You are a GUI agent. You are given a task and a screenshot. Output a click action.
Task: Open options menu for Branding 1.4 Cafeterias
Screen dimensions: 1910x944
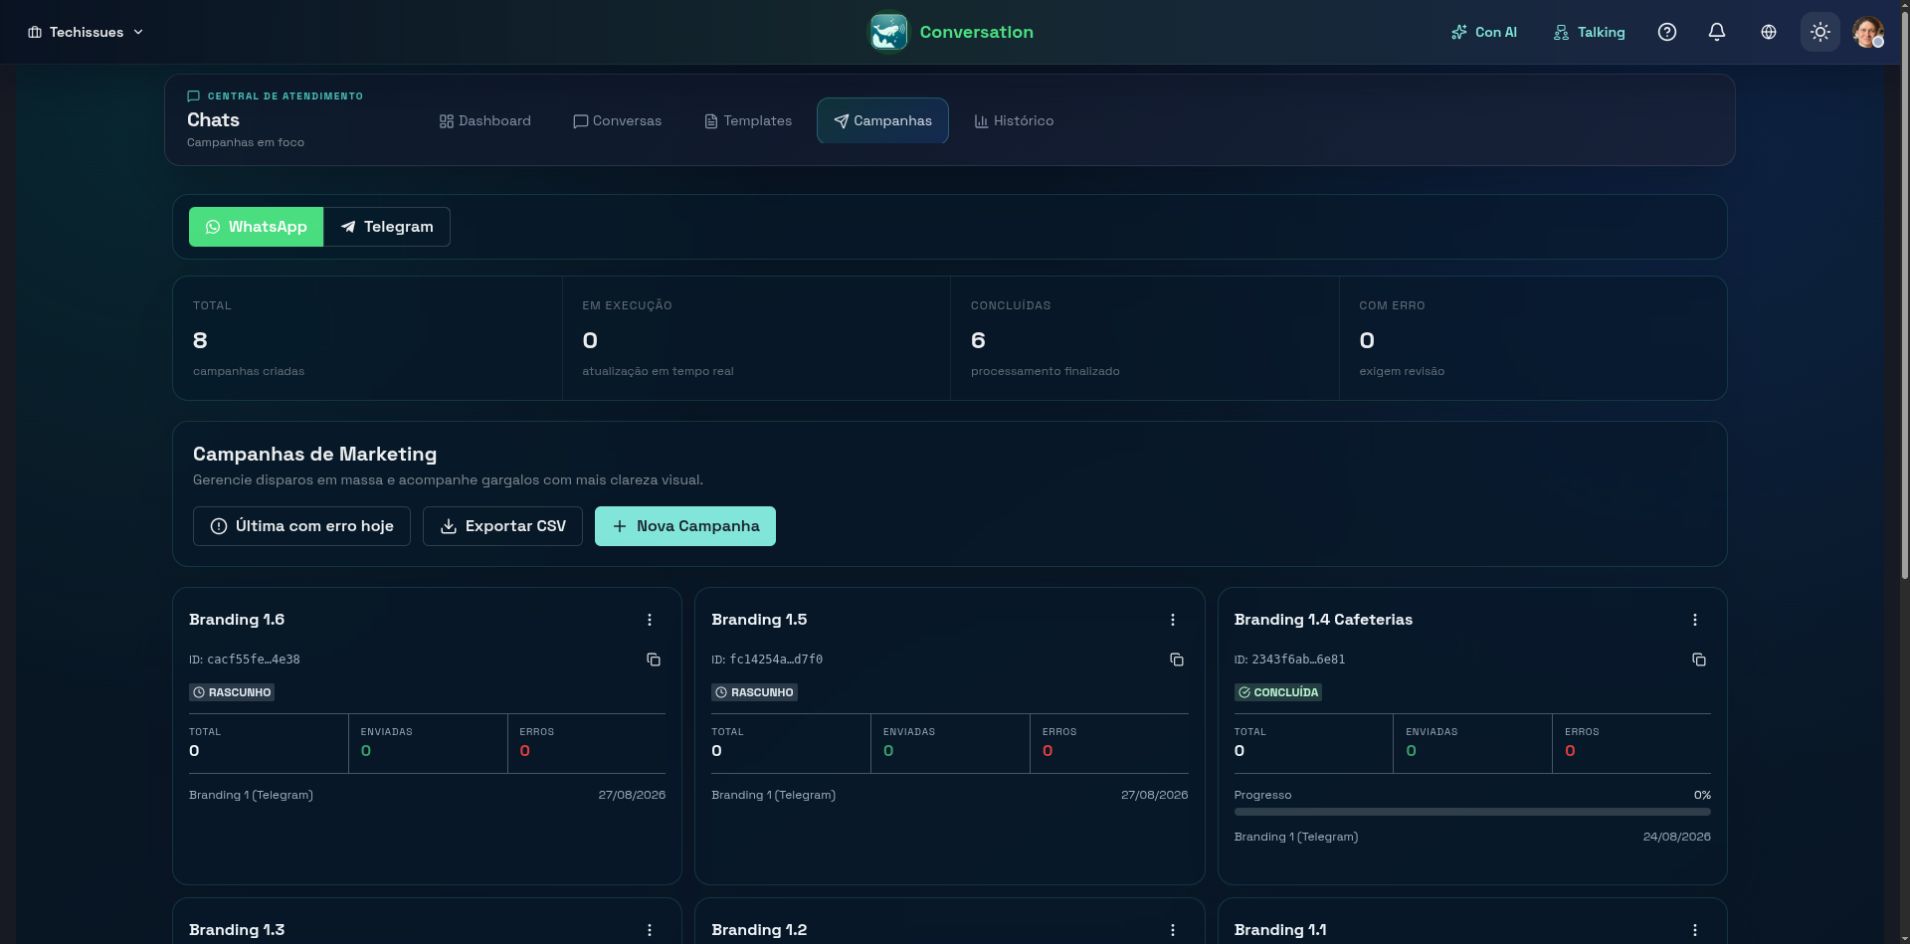[x=1694, y=620]
